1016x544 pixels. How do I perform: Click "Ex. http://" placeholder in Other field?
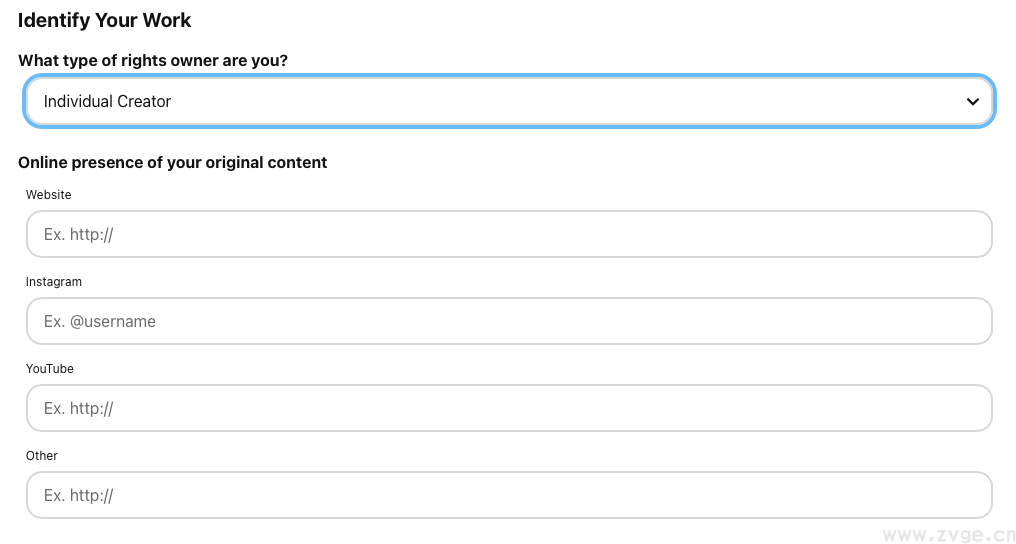pos(79,495)
